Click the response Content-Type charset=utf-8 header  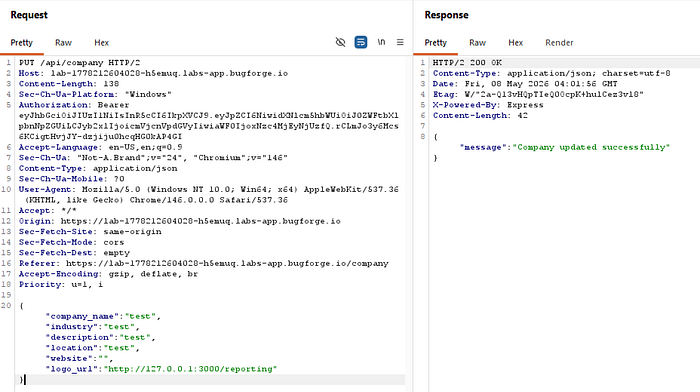(551, 73)
